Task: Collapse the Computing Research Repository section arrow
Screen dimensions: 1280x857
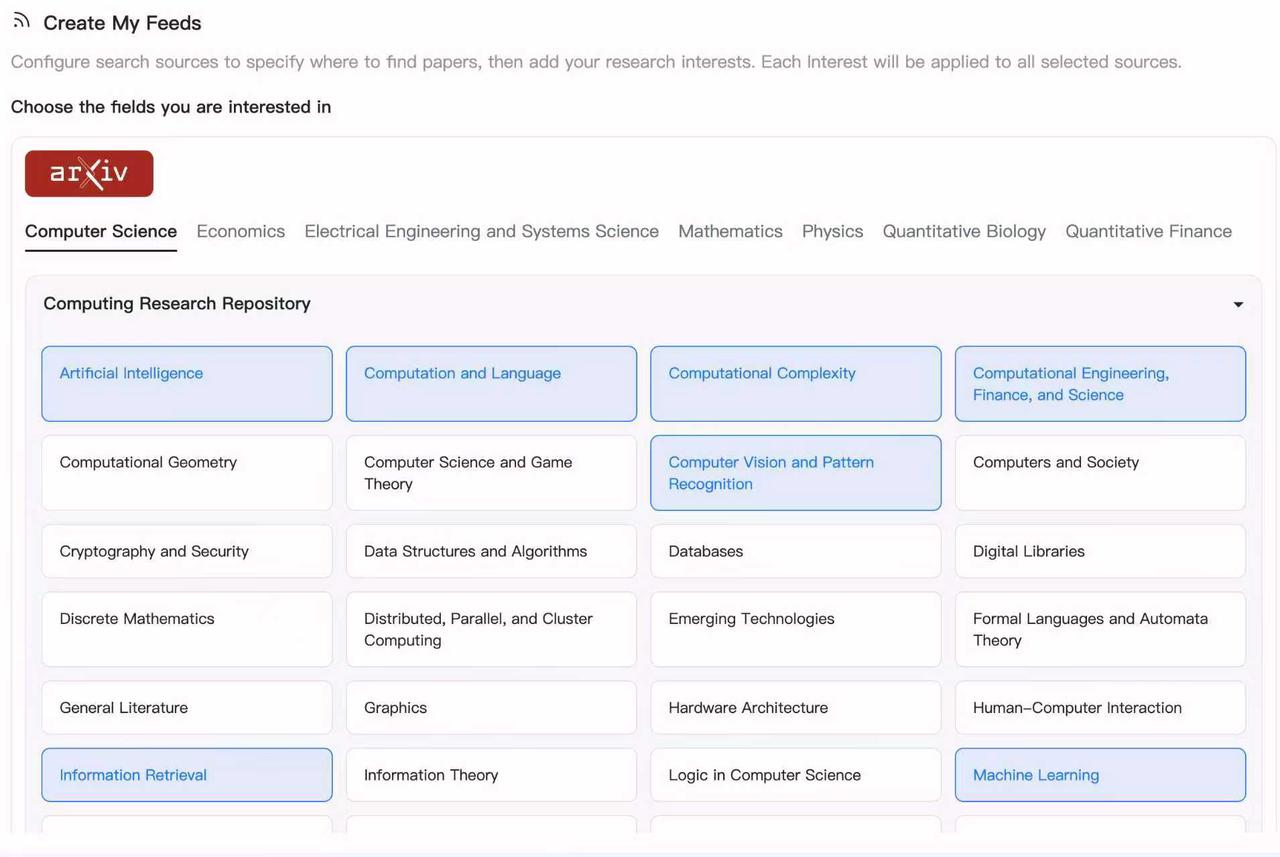Action: click(x=1238, y=304)
